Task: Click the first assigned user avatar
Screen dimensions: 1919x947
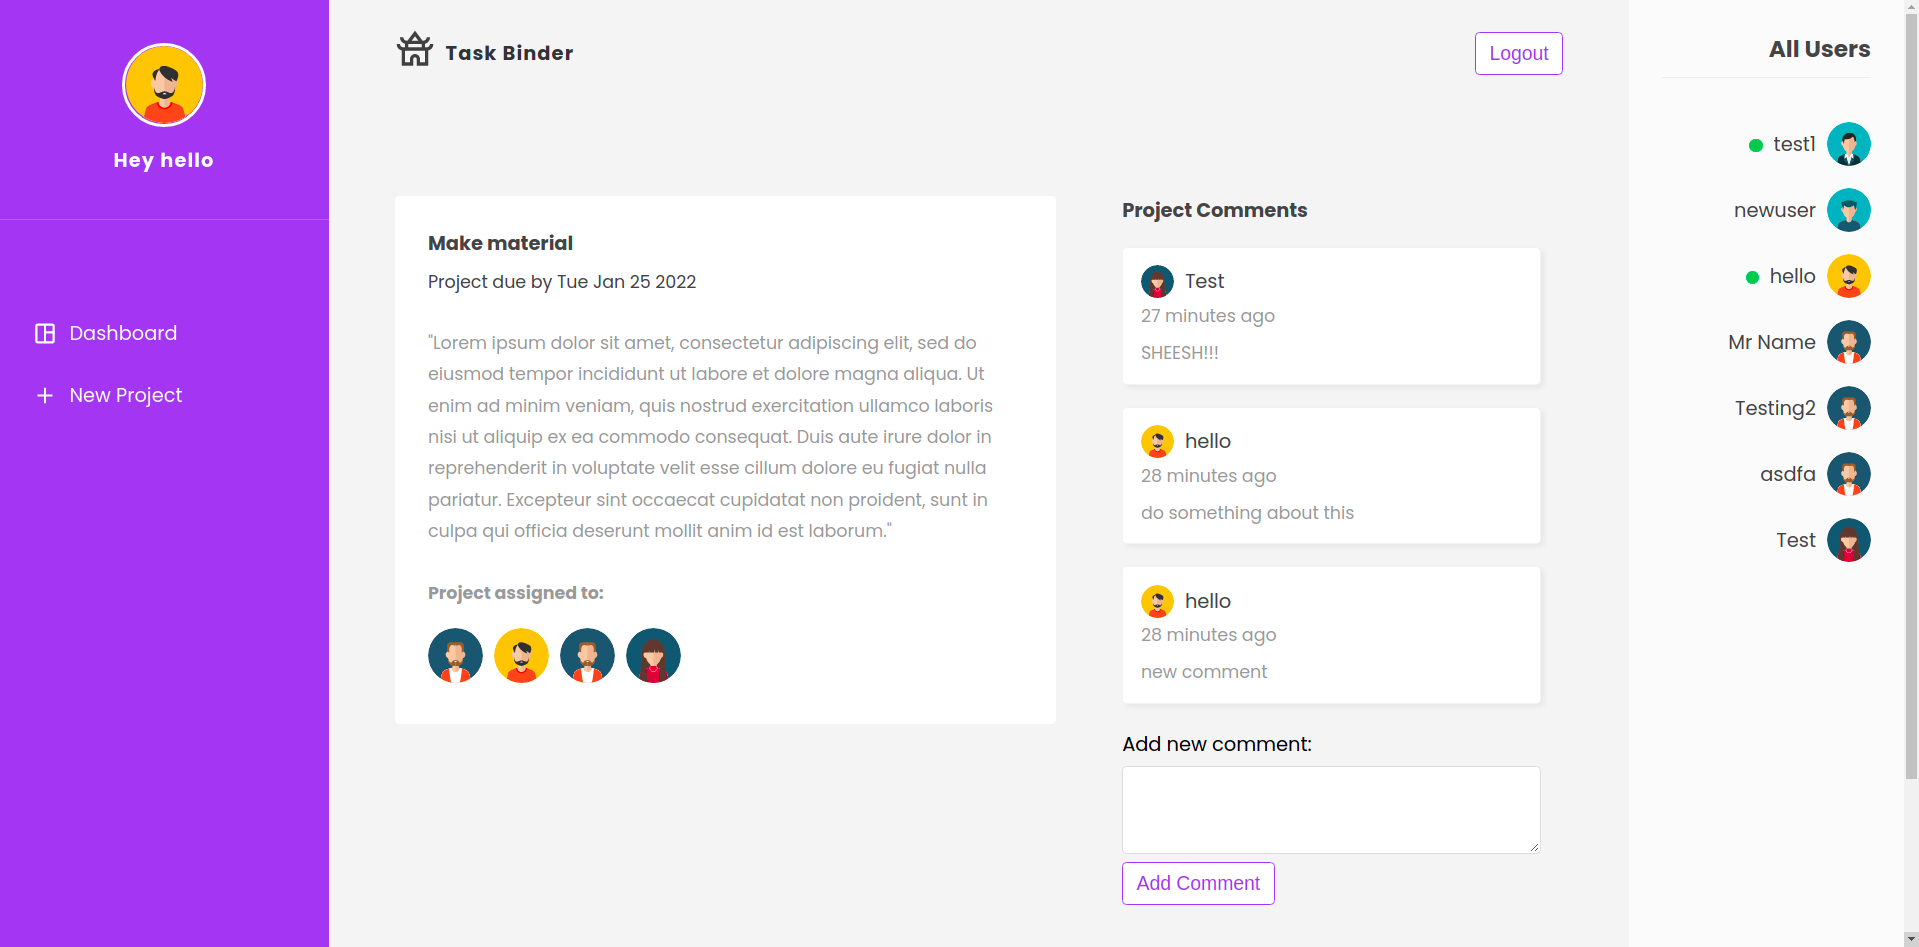Action: [455, 655]
